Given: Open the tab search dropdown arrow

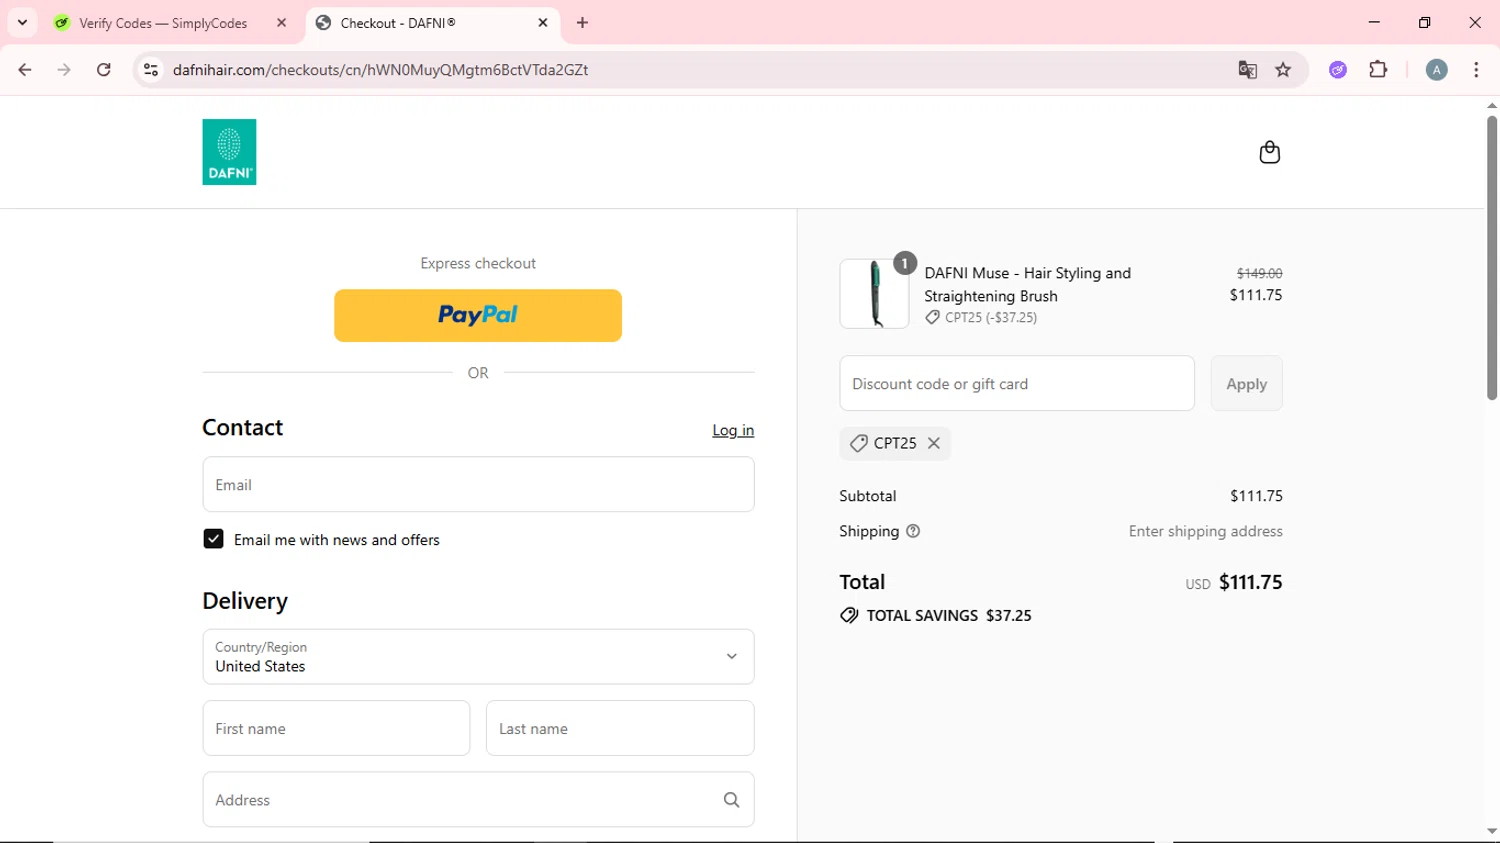Looking at the screenshot, I should pos(22,22).
